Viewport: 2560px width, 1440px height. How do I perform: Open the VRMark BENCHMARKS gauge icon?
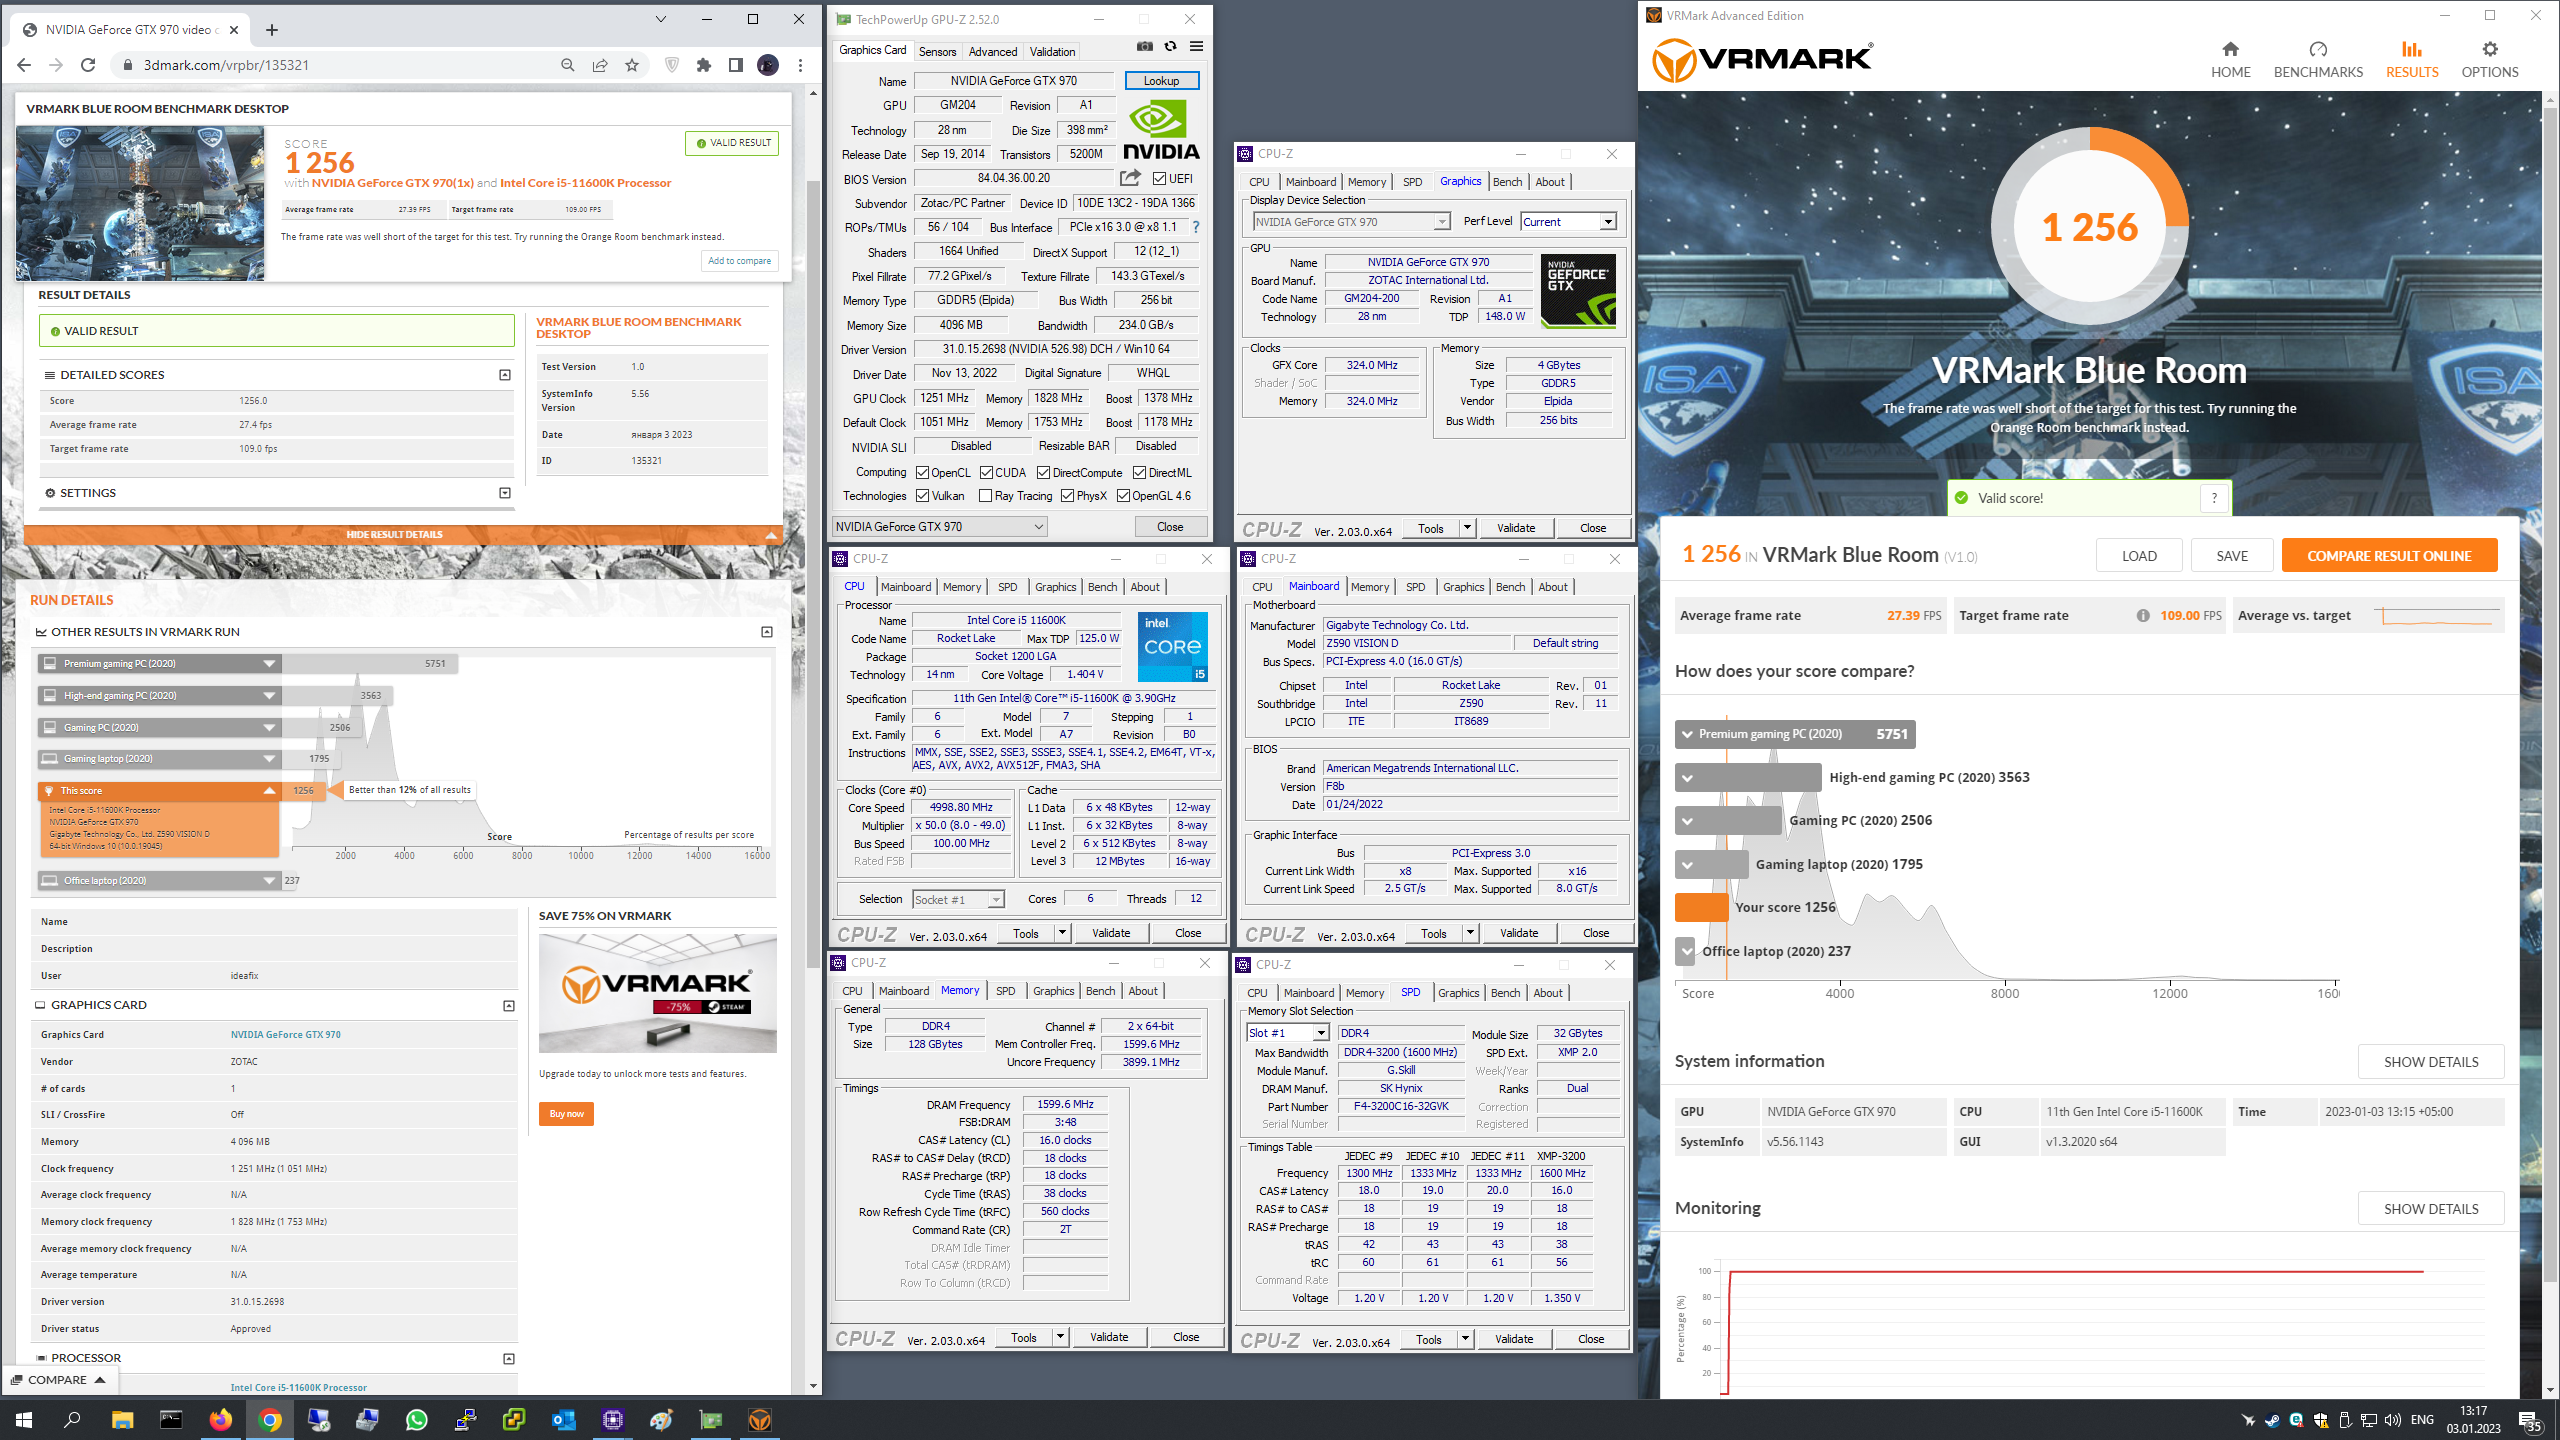pyautogui.click(x=2318, y=49)
